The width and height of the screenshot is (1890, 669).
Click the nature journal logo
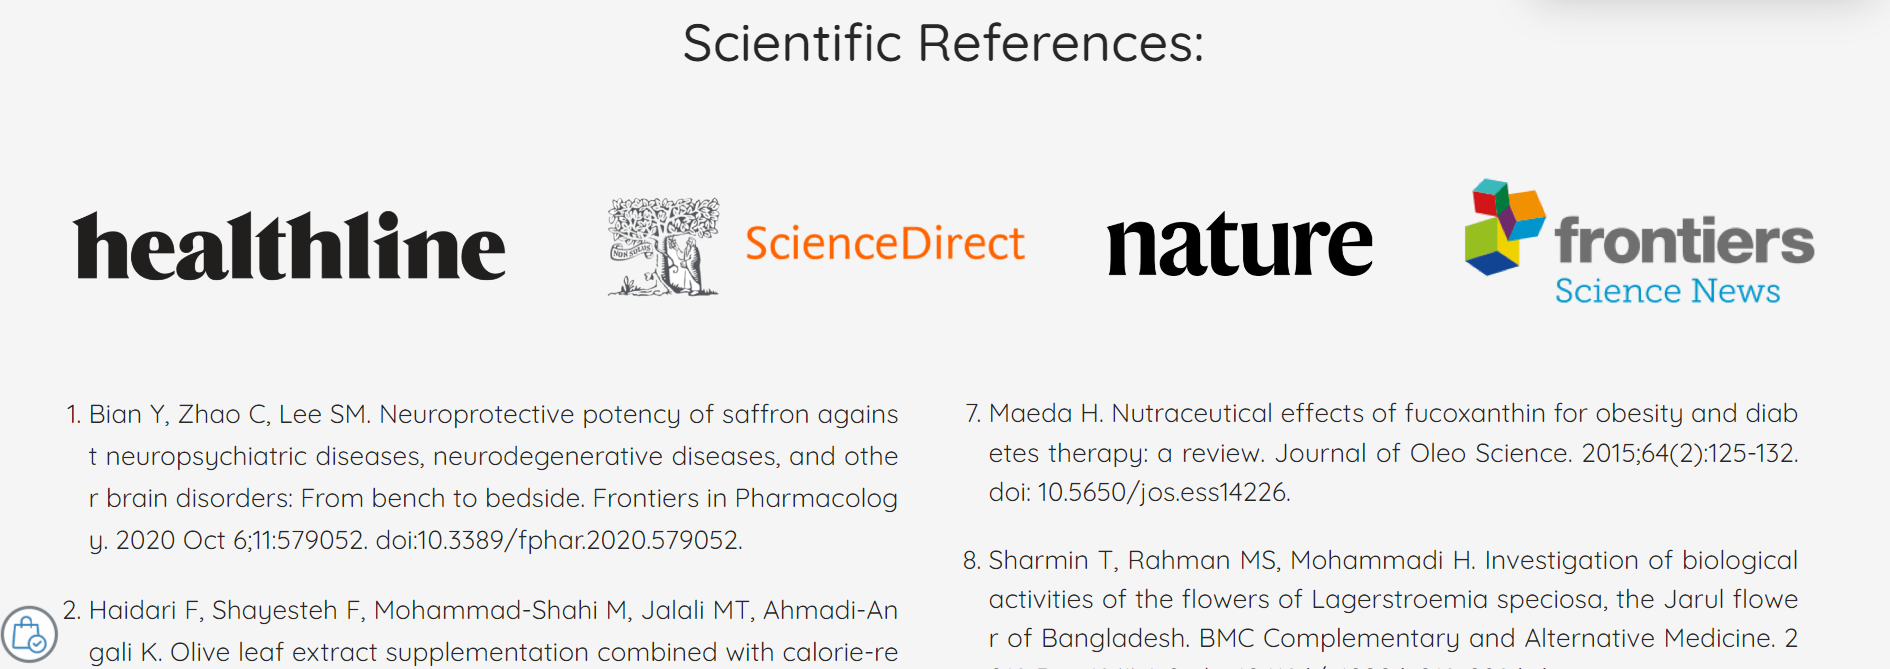pyautogui.click(x=1240, y=245)
